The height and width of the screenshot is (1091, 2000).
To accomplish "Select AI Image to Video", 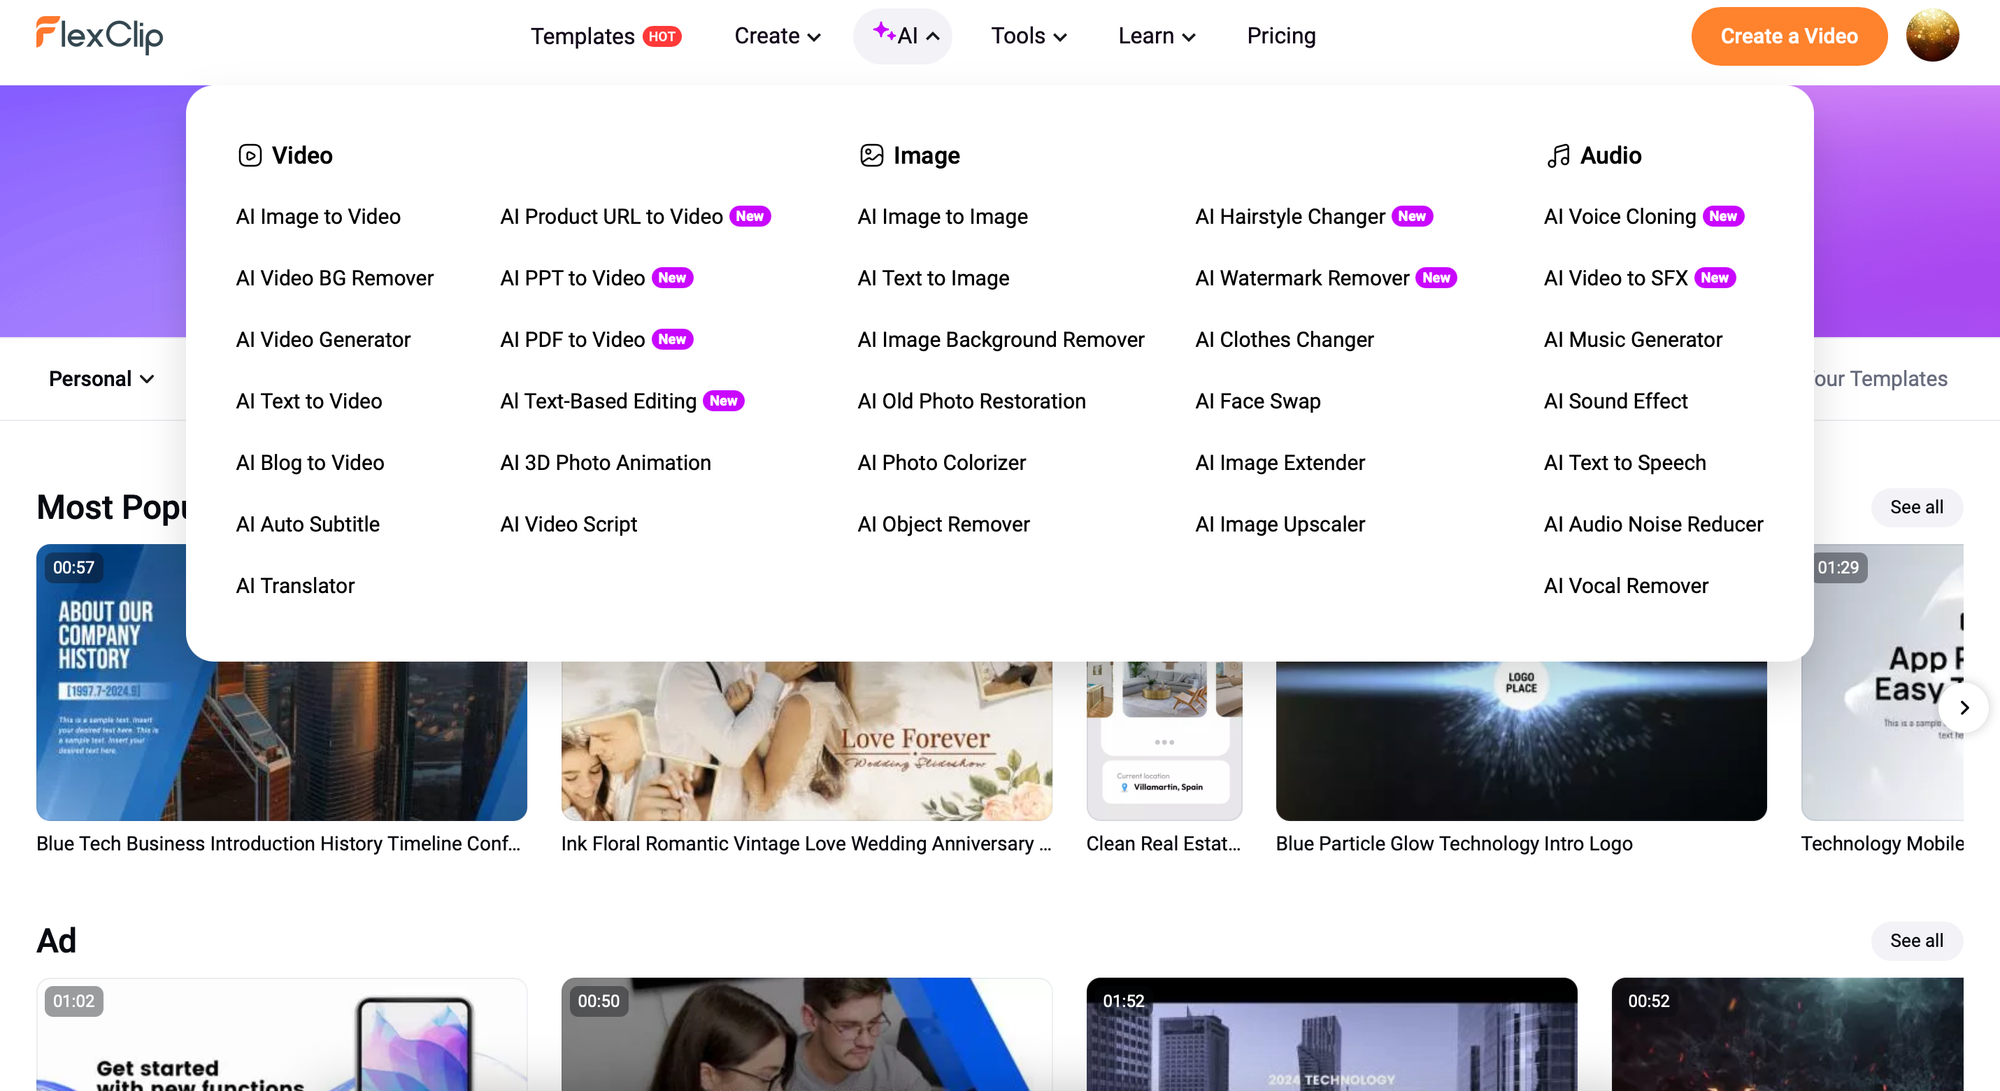I will coord(318,216).
